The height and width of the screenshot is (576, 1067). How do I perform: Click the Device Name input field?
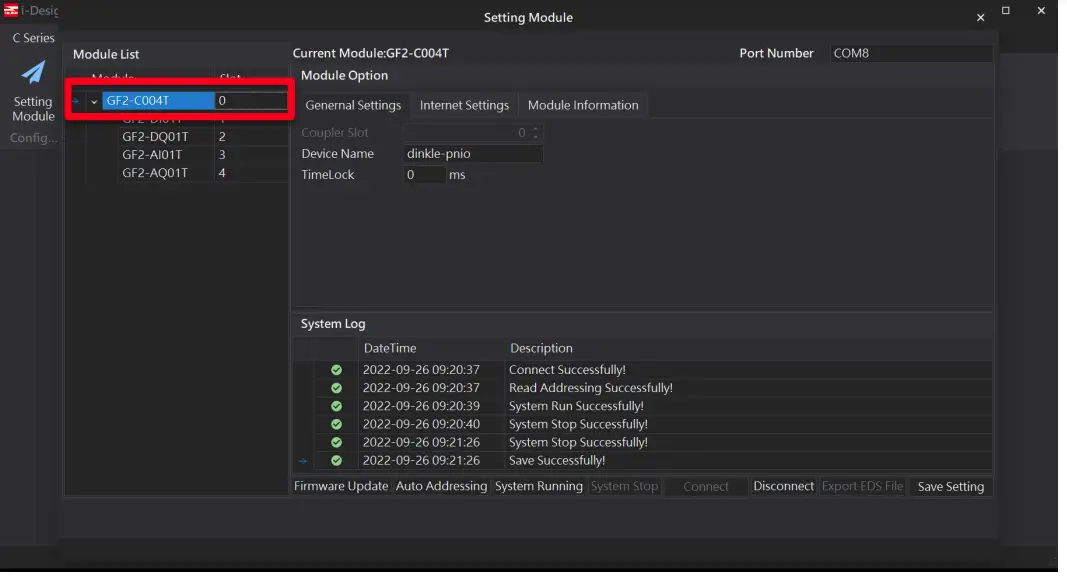pos(473,154)
